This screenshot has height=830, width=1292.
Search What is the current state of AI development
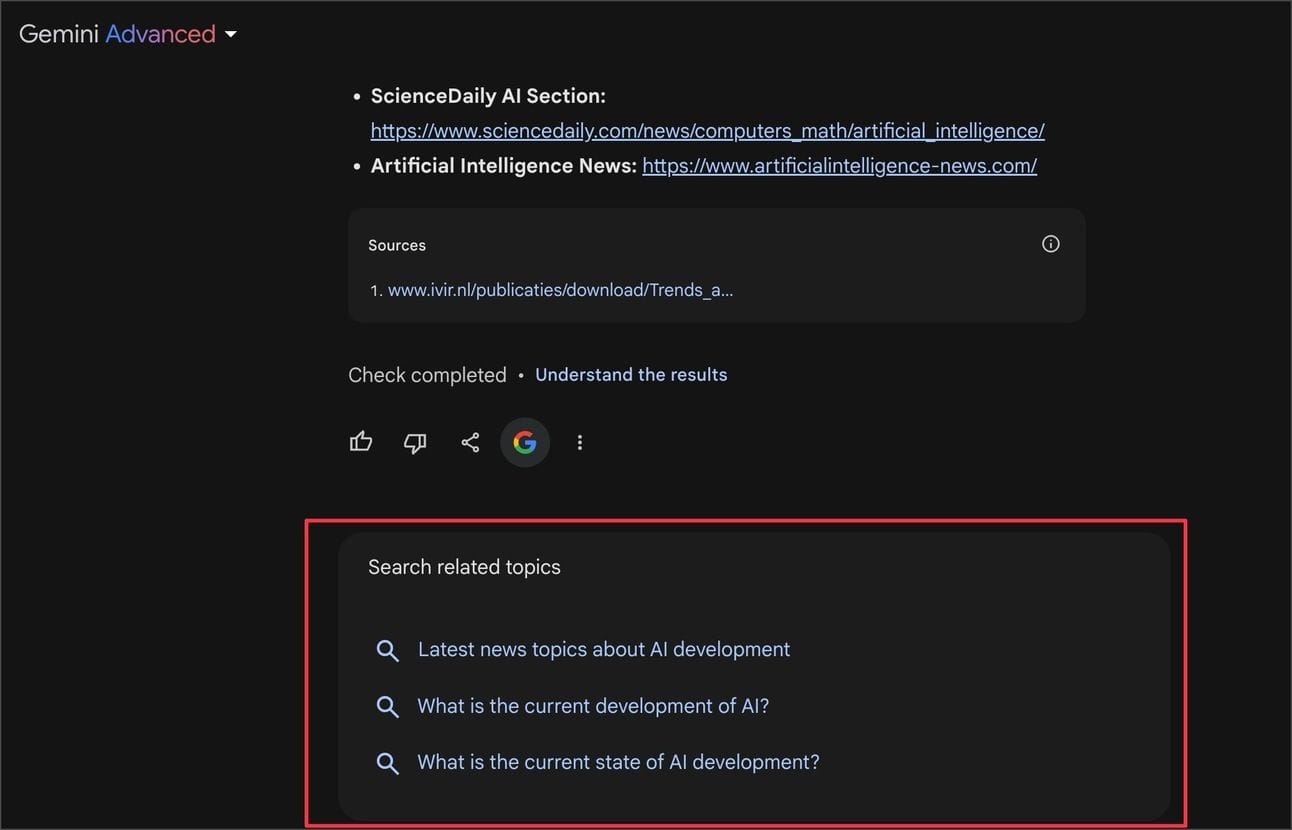tap(618, 762)
